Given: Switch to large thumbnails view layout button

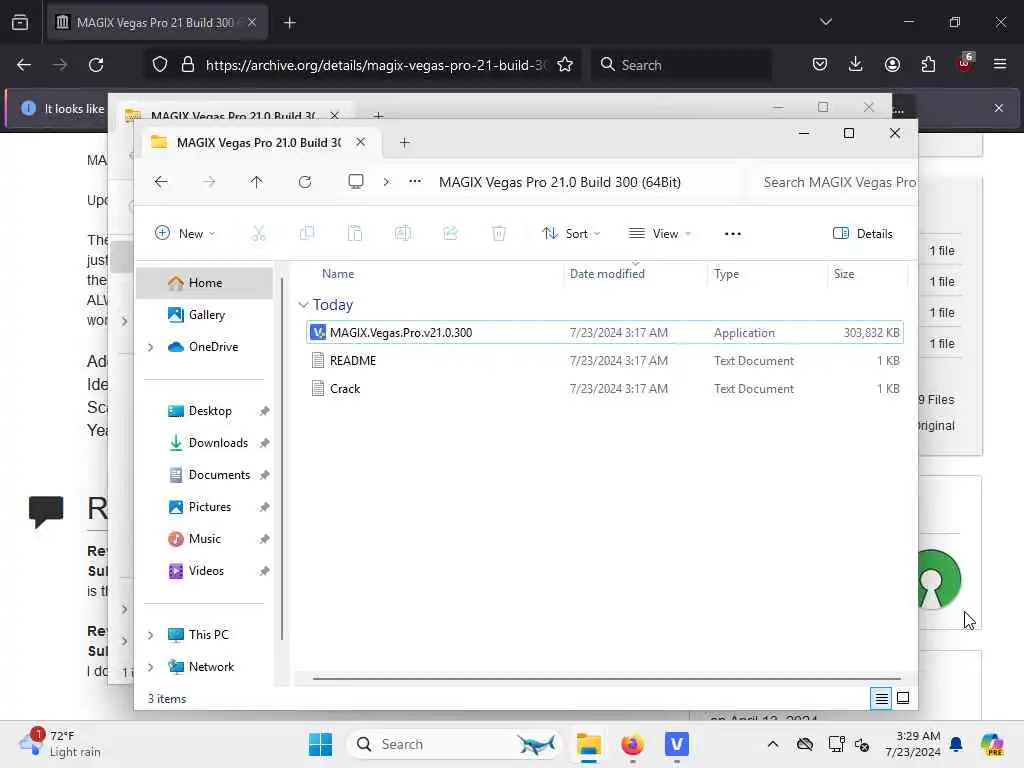Looking at the screenshot, I should point(903,698).
